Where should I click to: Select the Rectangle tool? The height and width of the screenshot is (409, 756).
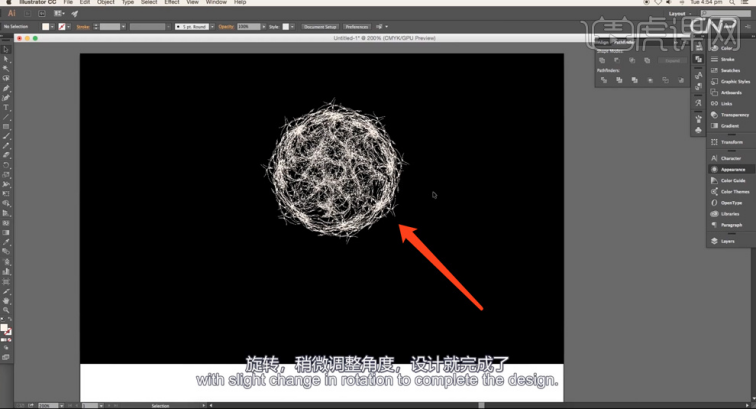click(x=6, y=126)
